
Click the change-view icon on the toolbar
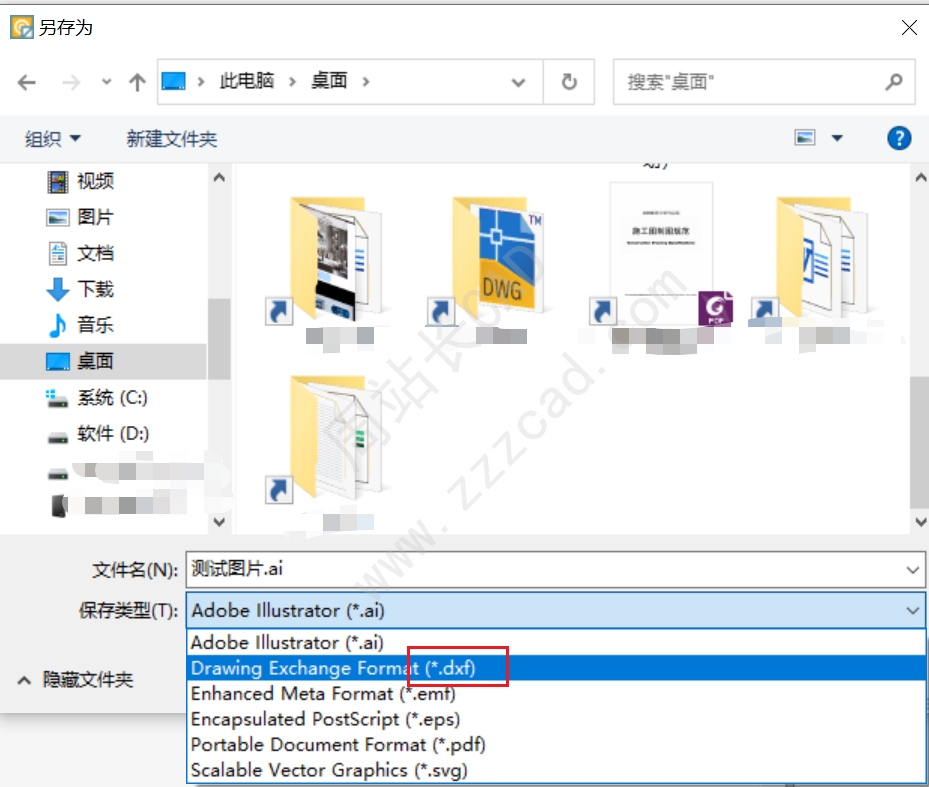[x=806, y=138]
